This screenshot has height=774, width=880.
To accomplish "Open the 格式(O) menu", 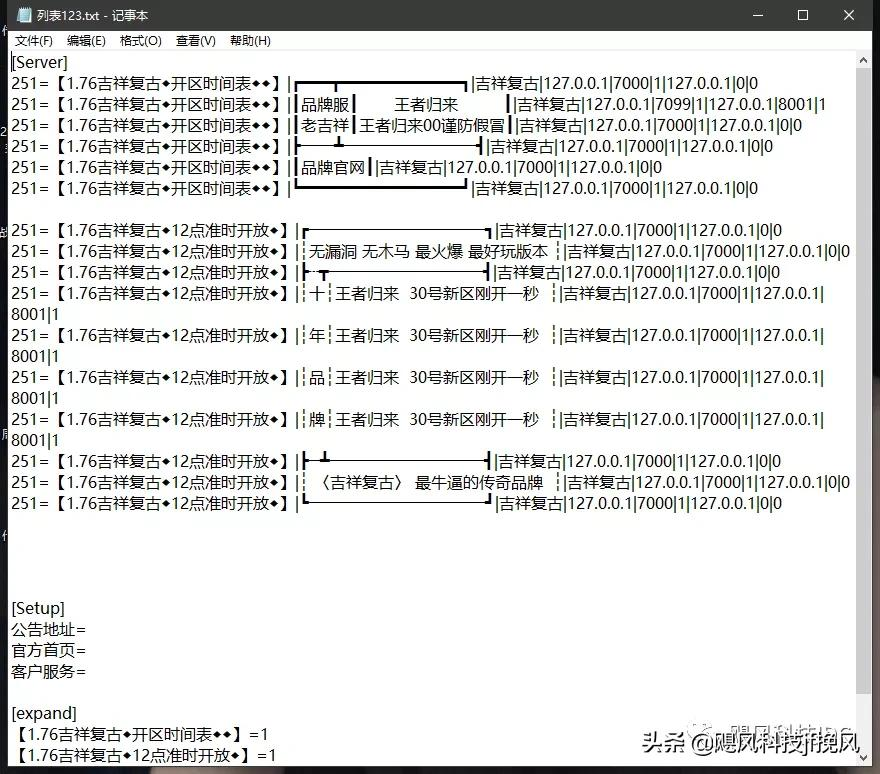I will (140, 41).
